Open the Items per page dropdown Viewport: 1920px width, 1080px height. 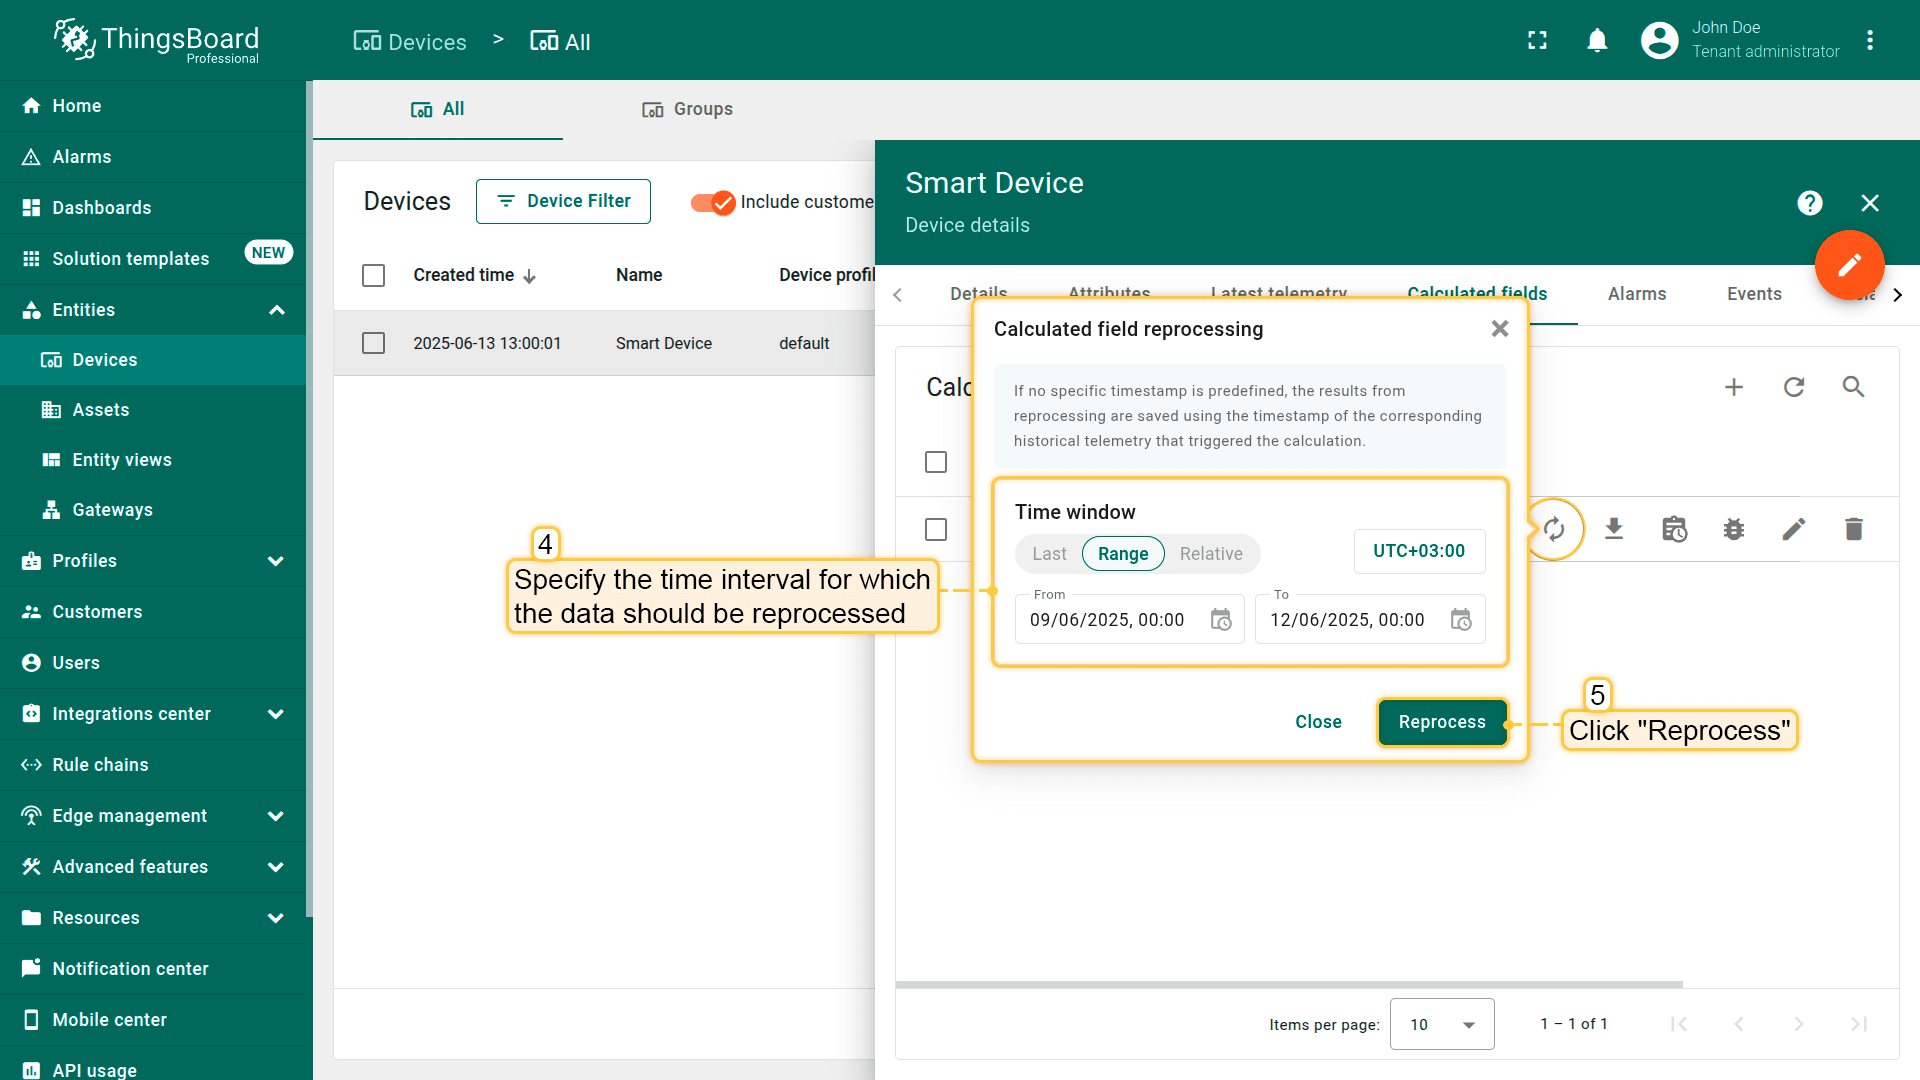point(1441,1024)
